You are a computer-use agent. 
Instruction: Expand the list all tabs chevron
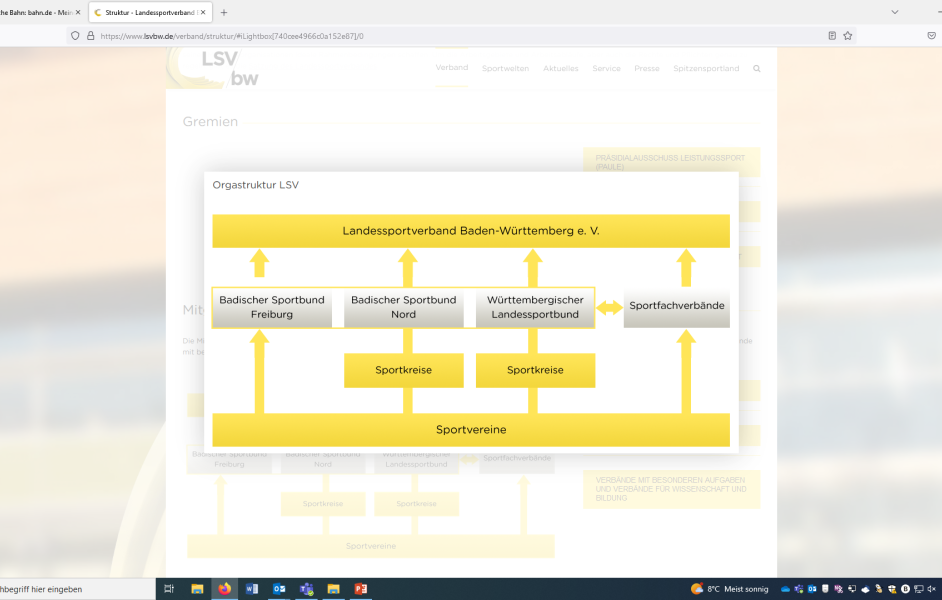tap(895, 12)
